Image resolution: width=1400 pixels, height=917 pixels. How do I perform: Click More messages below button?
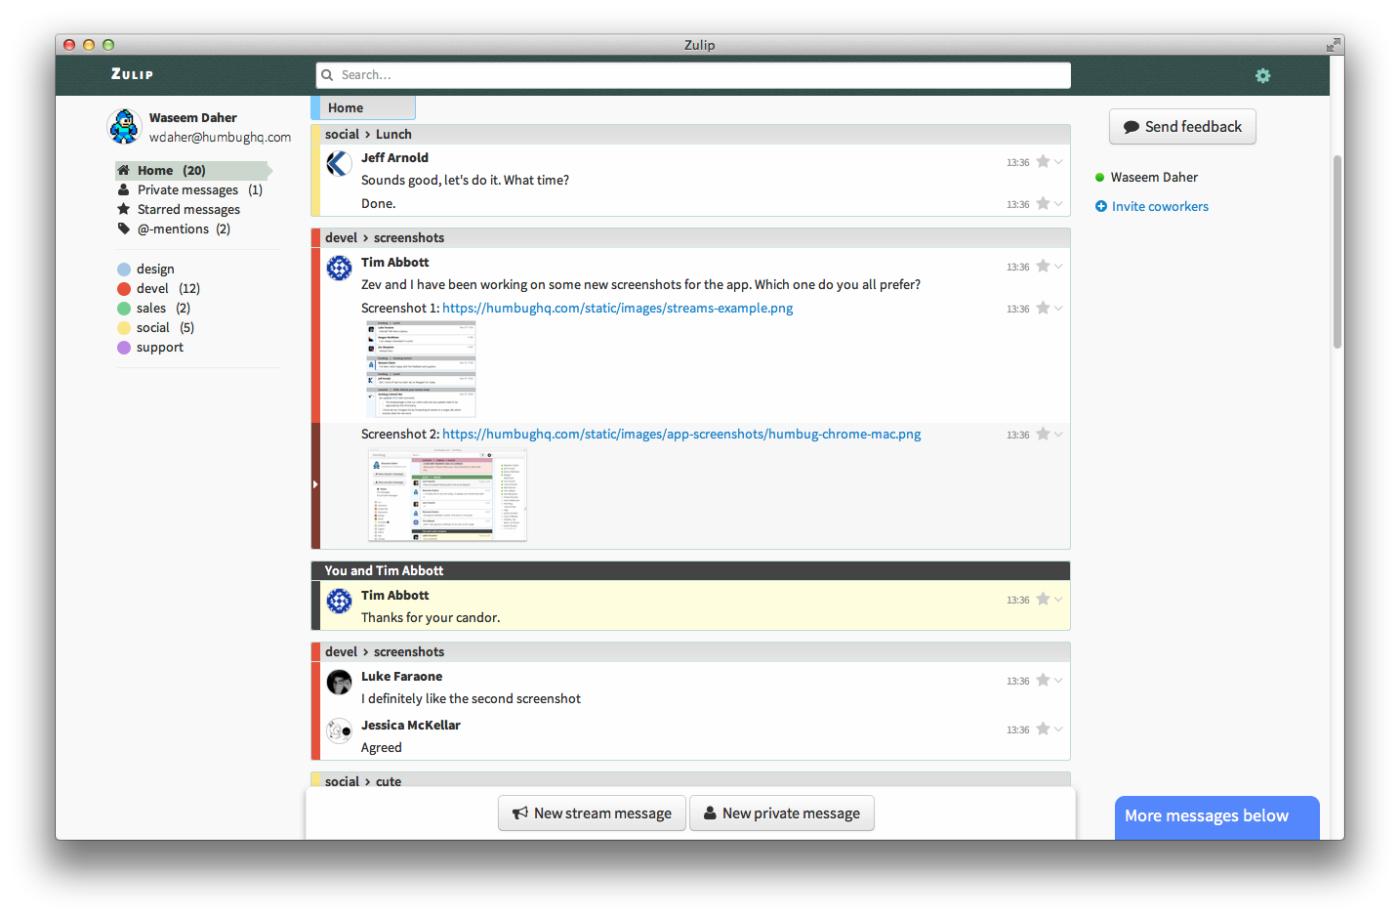click(x=1217, y=817)
